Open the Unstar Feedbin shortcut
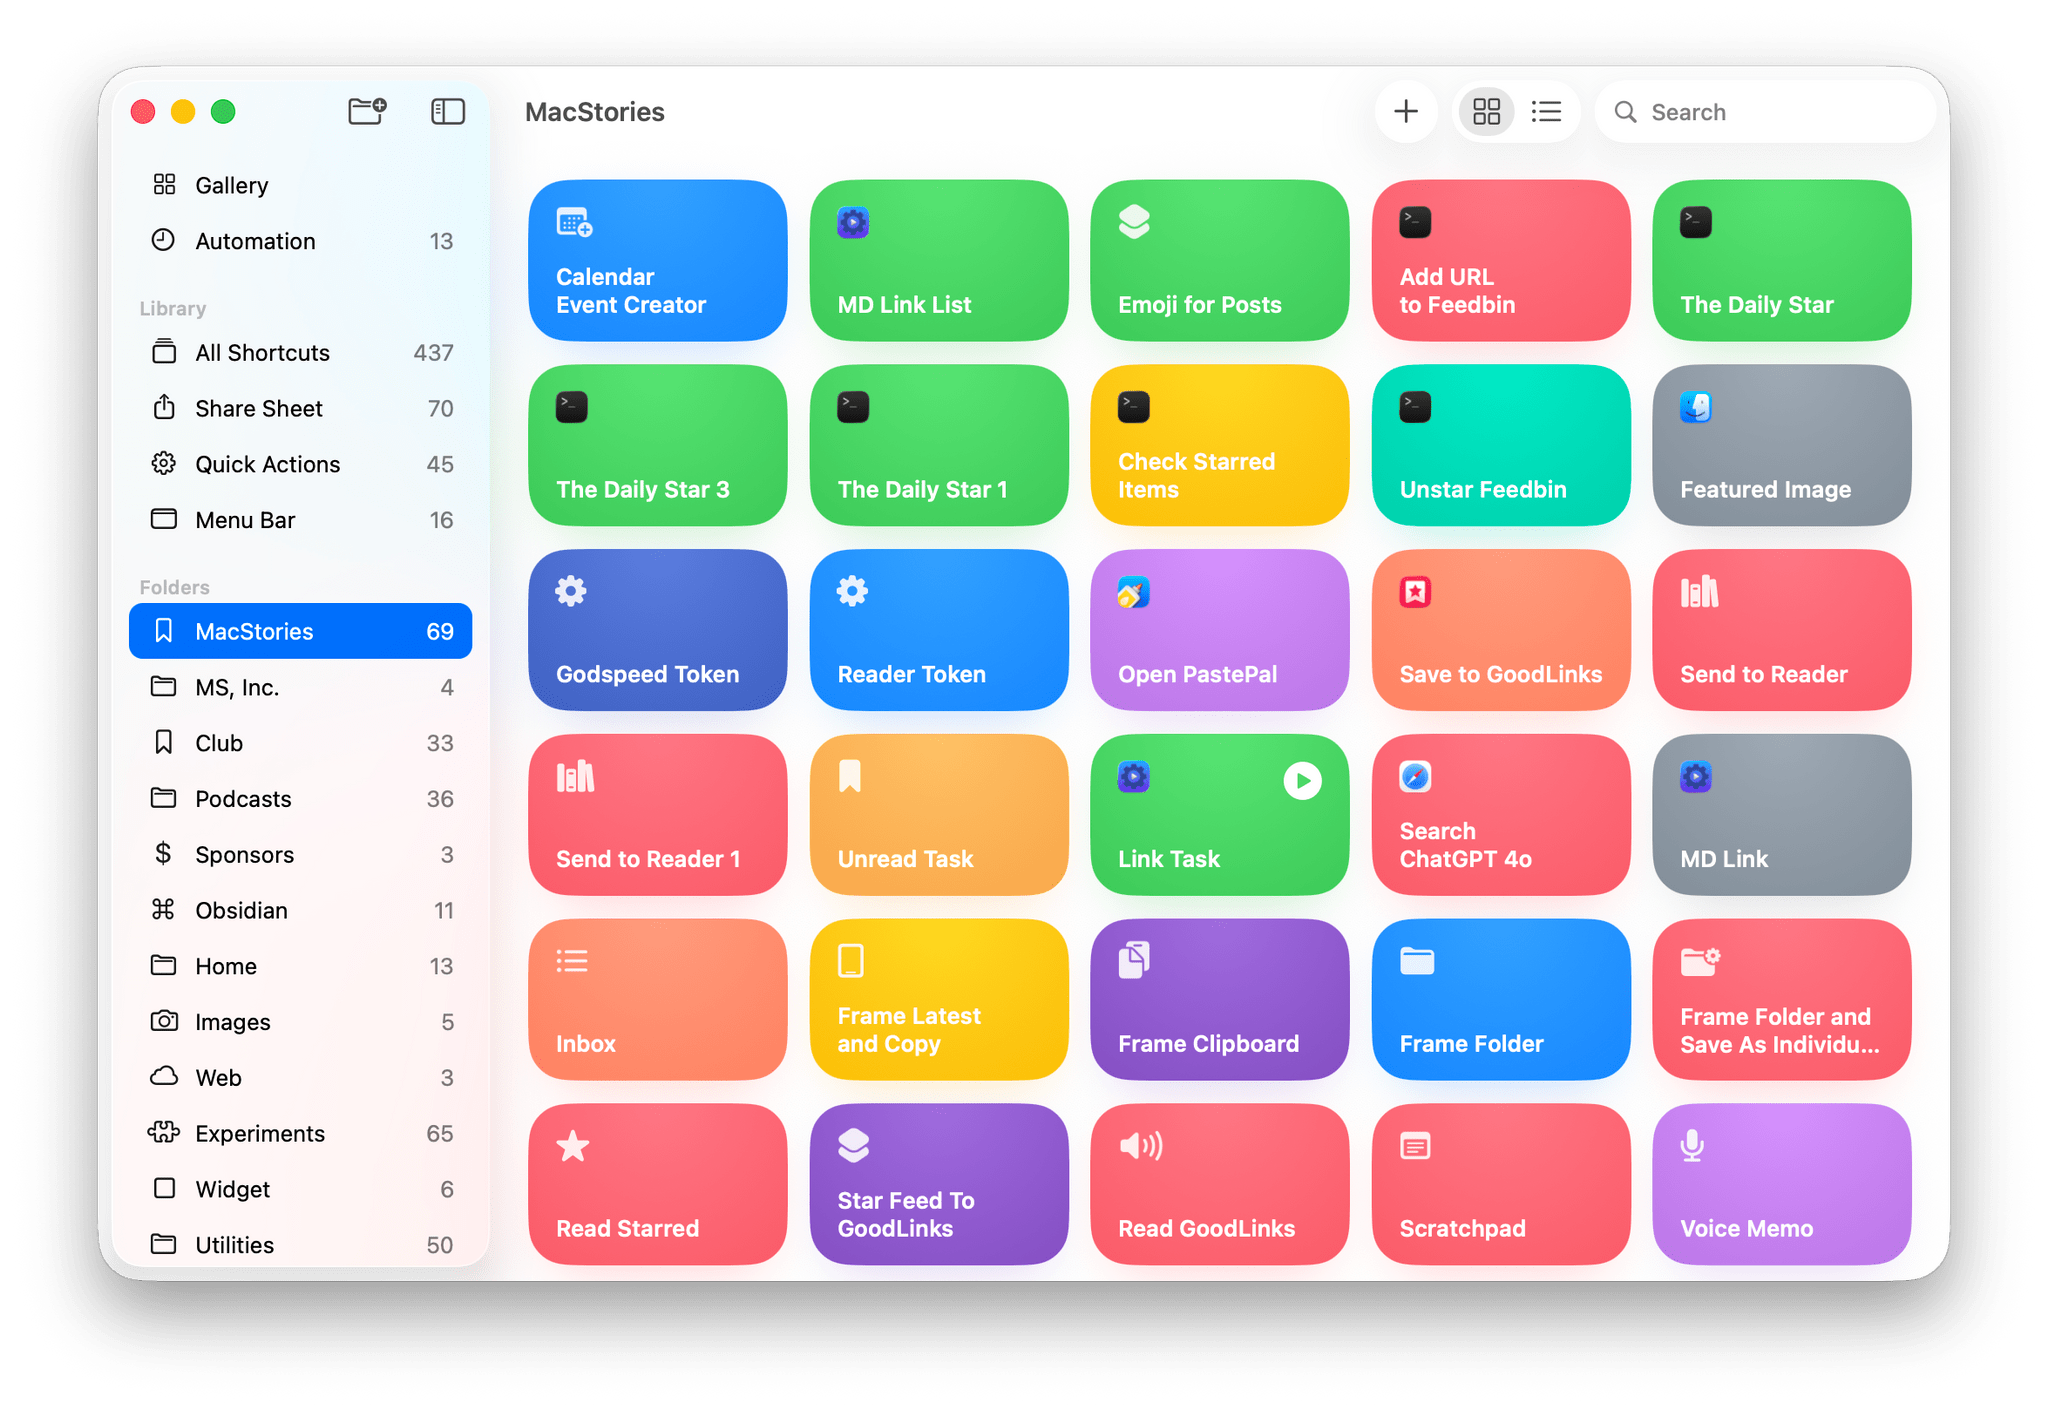 tap(1501, 446)
